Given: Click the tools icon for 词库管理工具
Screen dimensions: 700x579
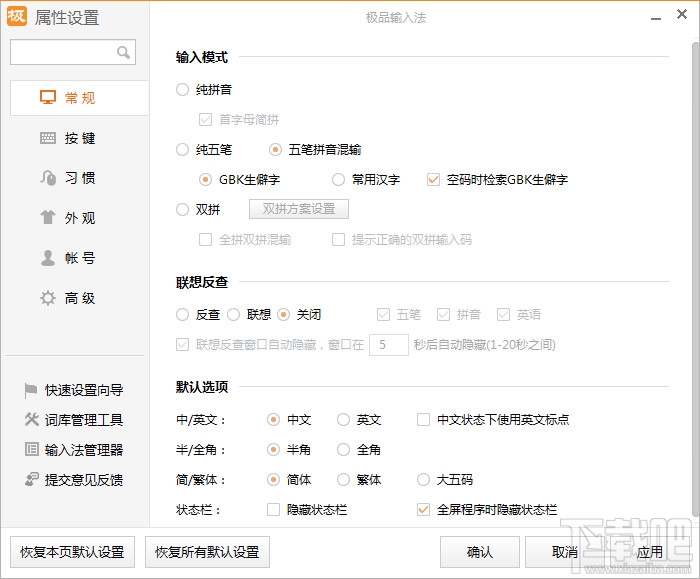Looking at the screenshot, I should coord(31,419).
